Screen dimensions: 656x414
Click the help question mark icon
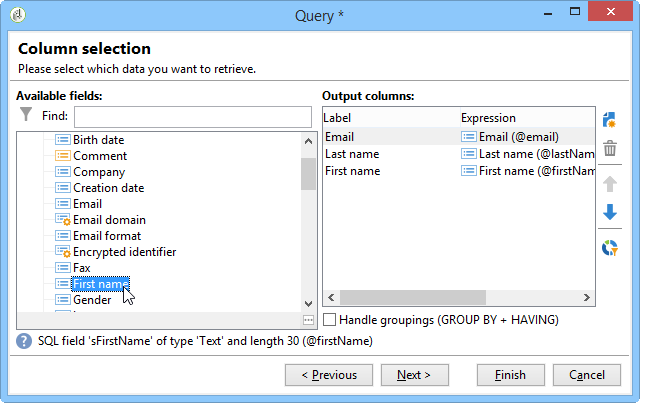[24, 341]
